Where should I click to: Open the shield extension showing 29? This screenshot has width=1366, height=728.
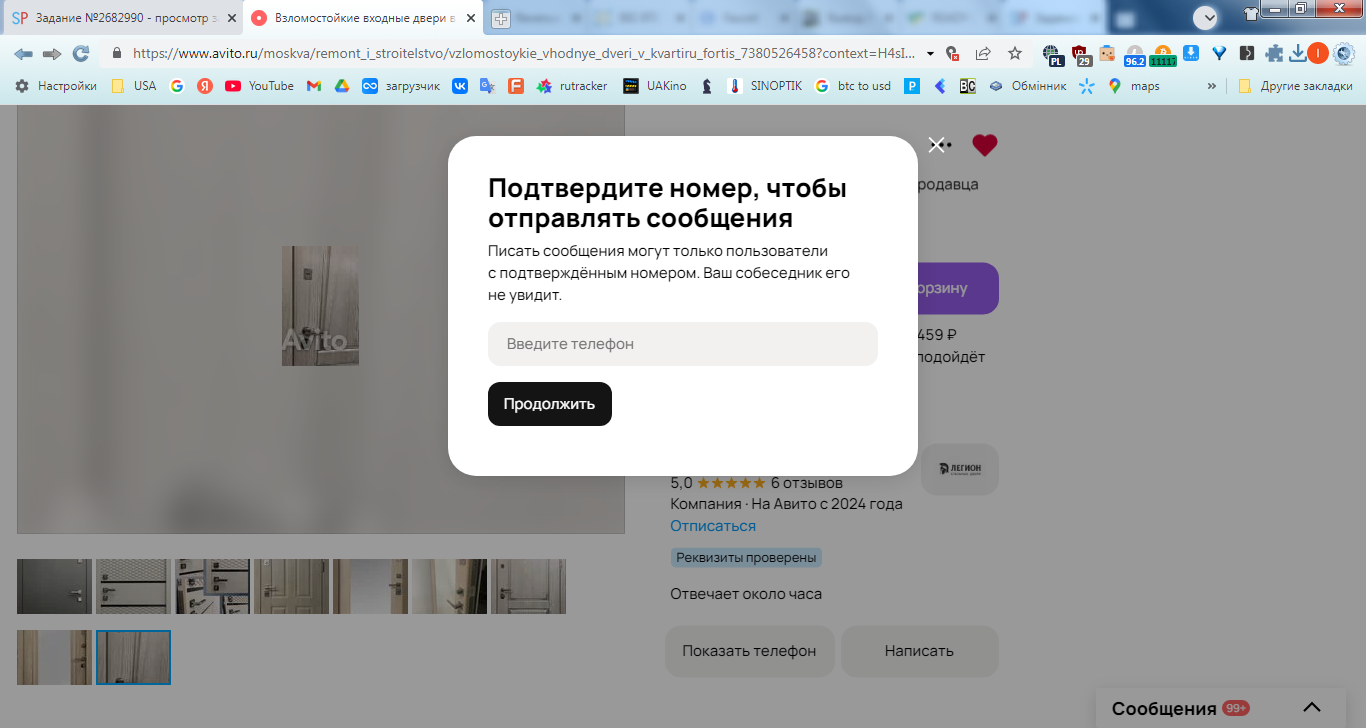(1080, 54)
